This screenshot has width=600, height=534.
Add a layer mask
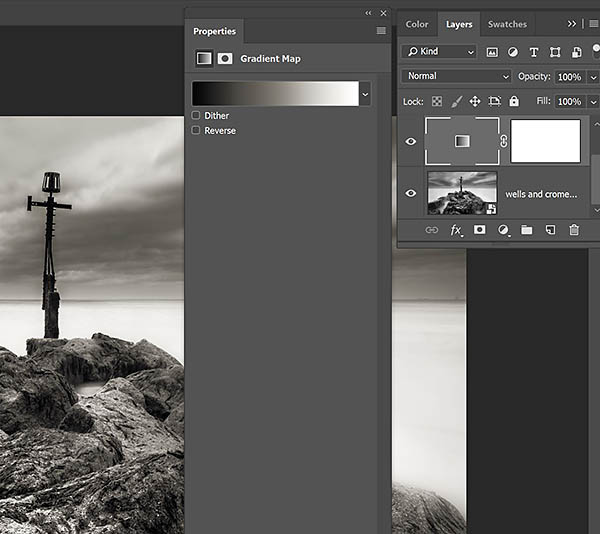pyautogui.click(x=480, y=230)
